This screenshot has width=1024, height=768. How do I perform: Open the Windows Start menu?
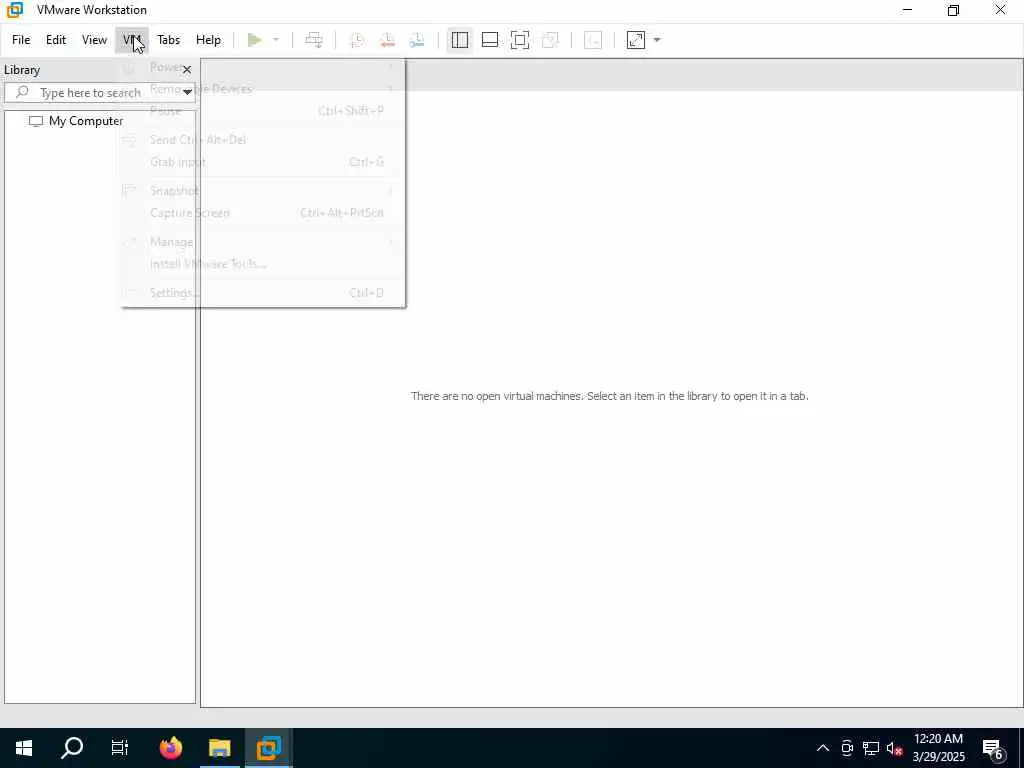(24, 748)
